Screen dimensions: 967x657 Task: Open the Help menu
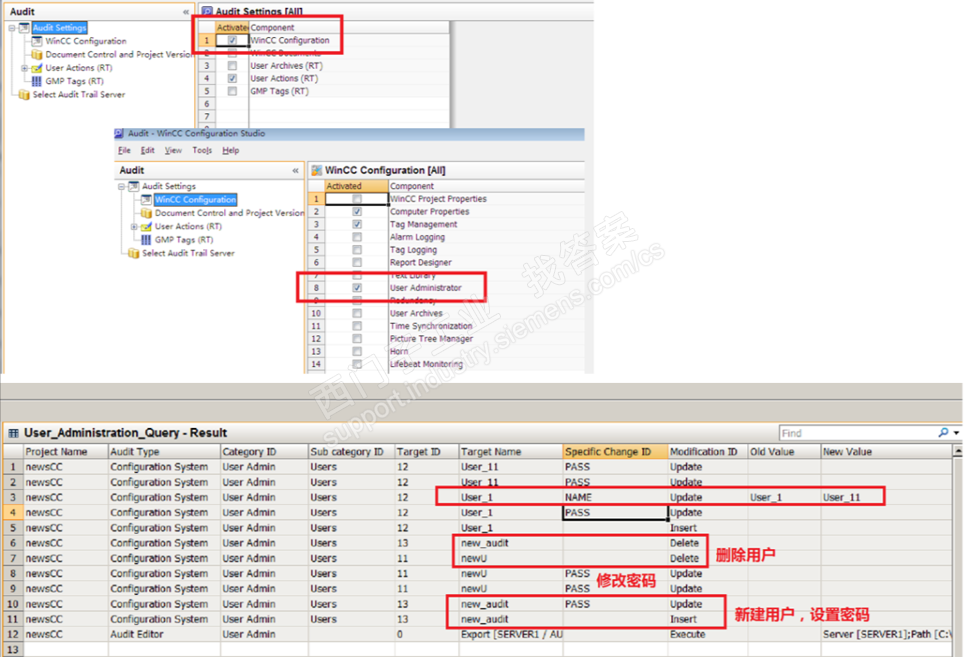[231, 150]
